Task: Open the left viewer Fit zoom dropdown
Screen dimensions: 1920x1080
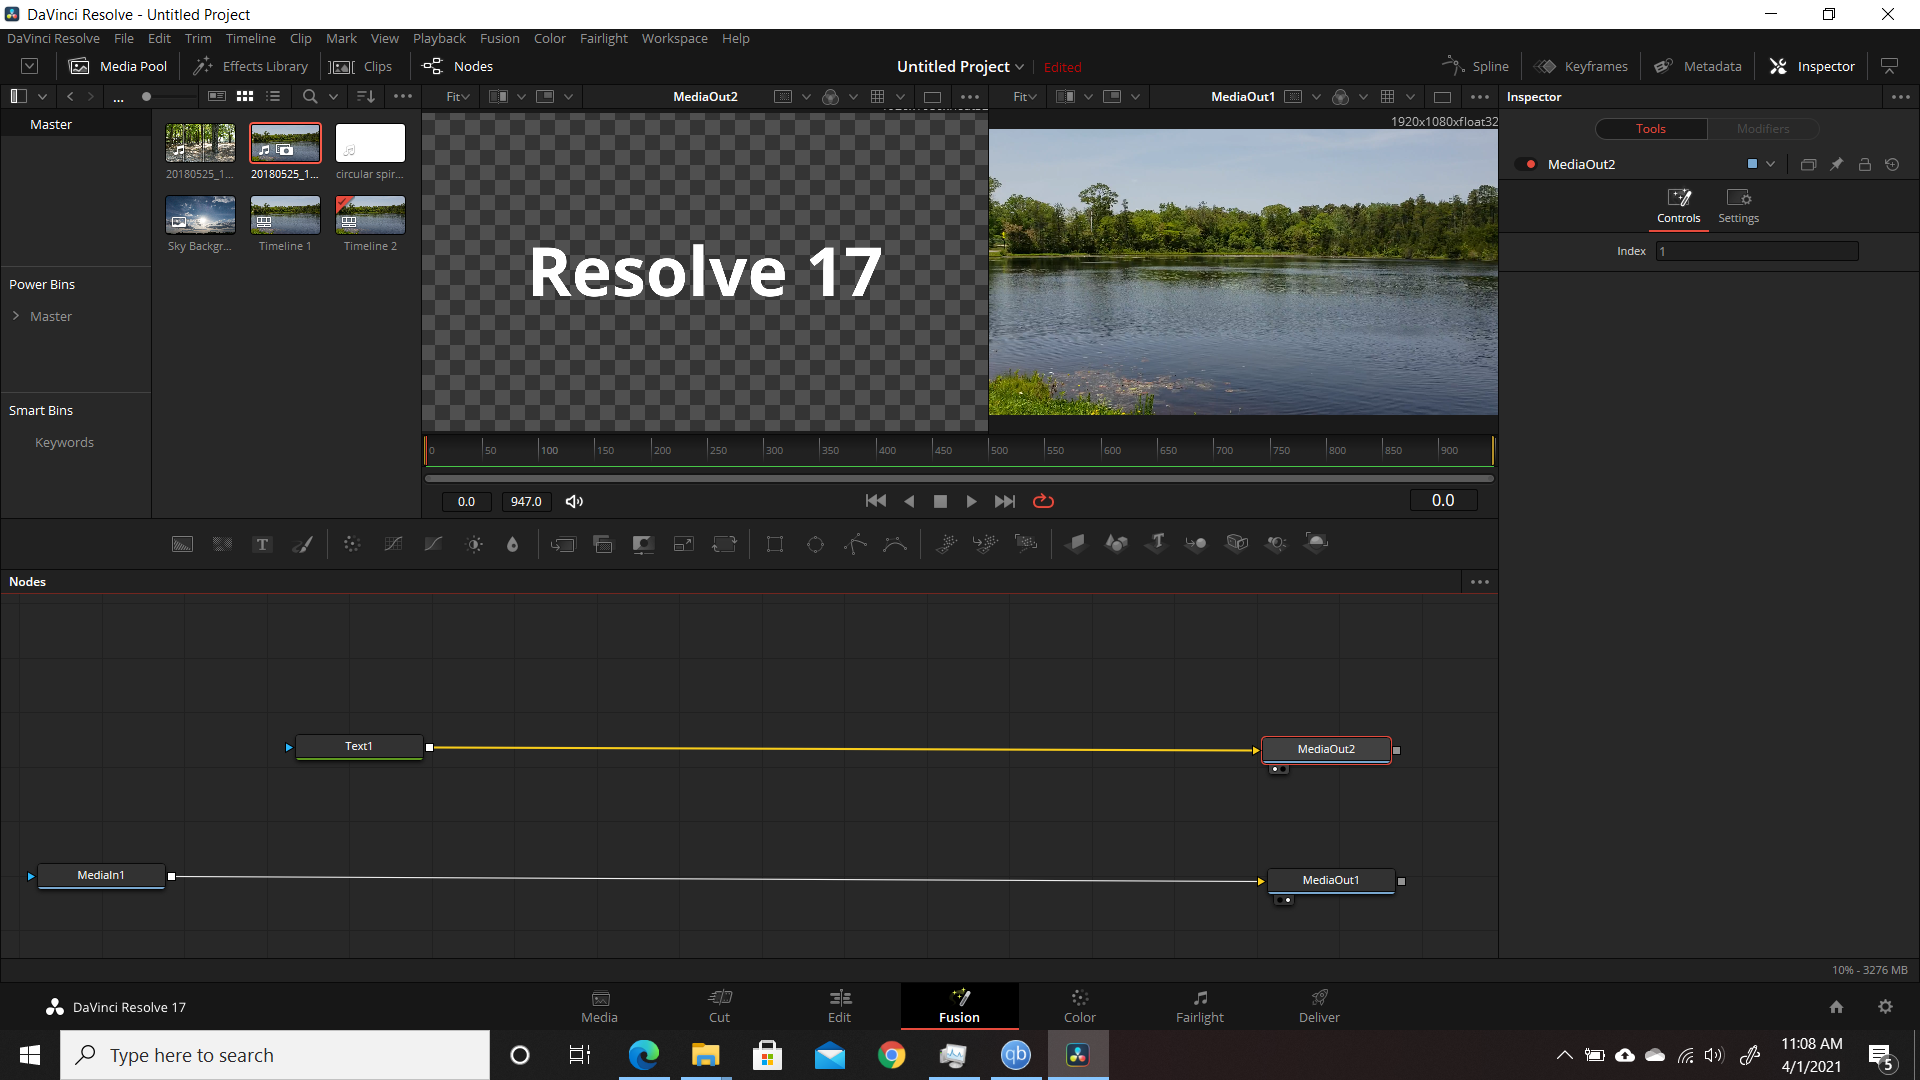Action: click(457, 97)
